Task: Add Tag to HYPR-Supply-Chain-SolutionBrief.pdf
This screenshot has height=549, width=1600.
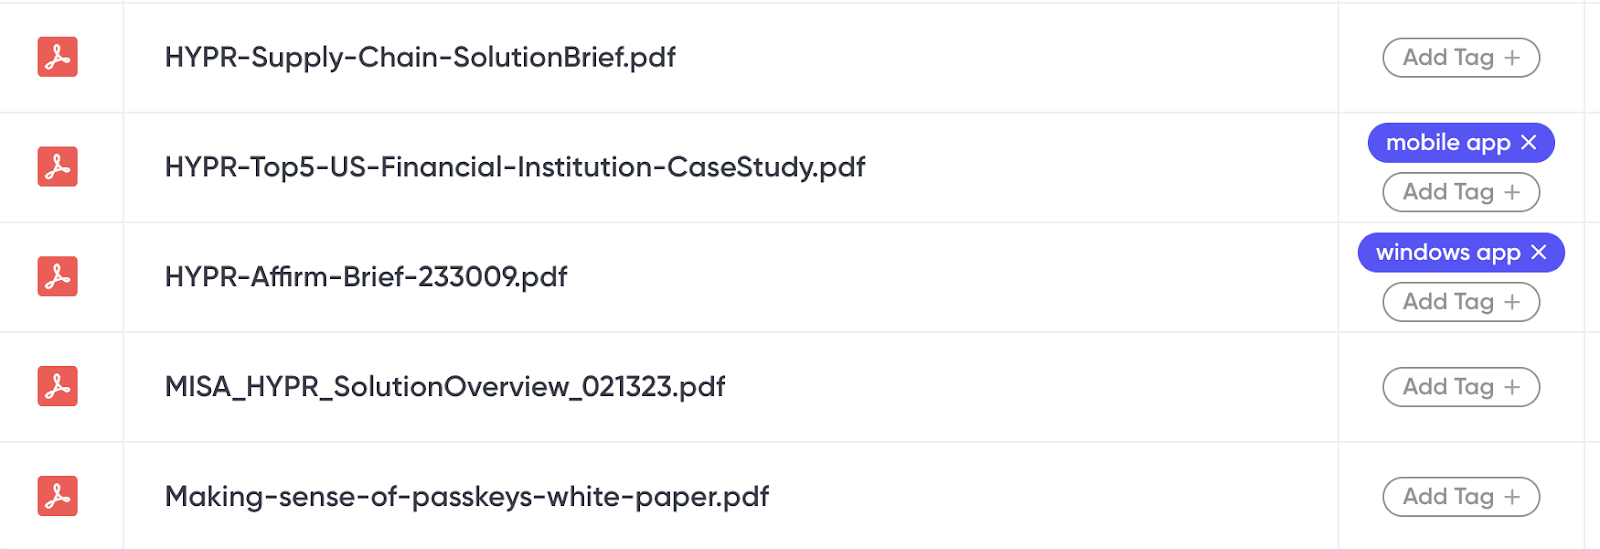Action: tap(1461, 58)
